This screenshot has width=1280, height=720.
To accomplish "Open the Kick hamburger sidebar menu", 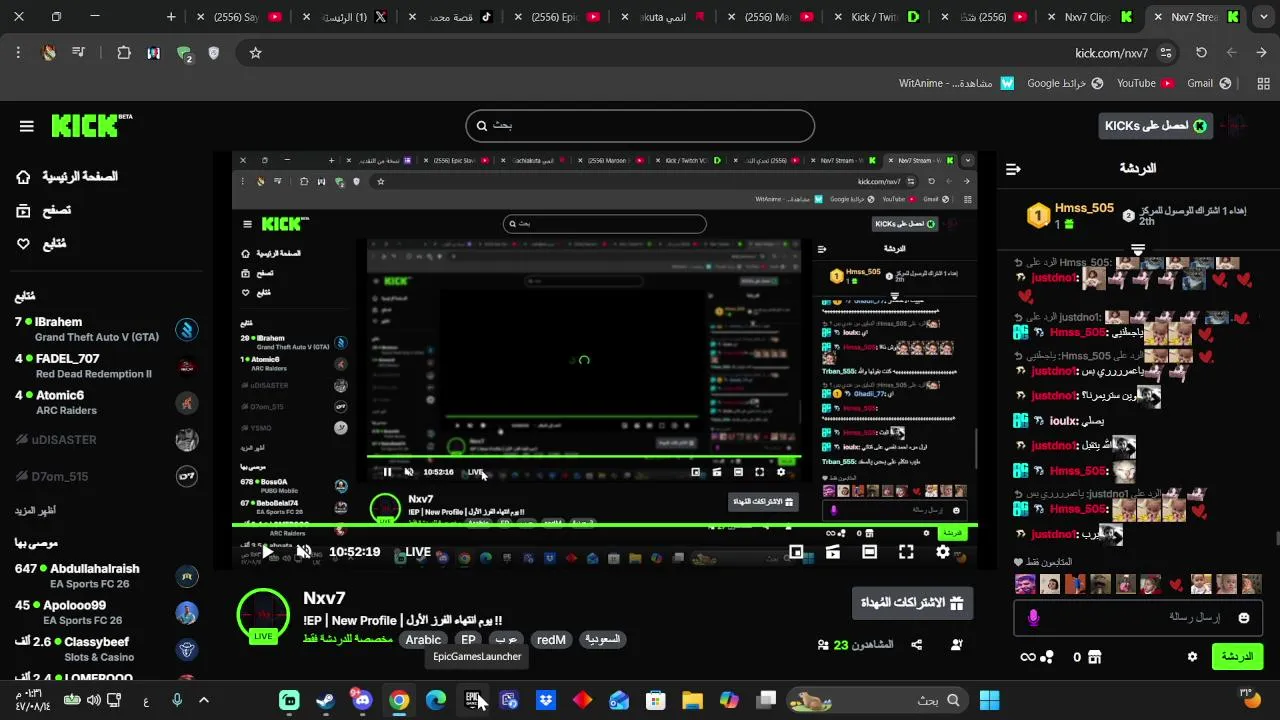I will point(27,126).
